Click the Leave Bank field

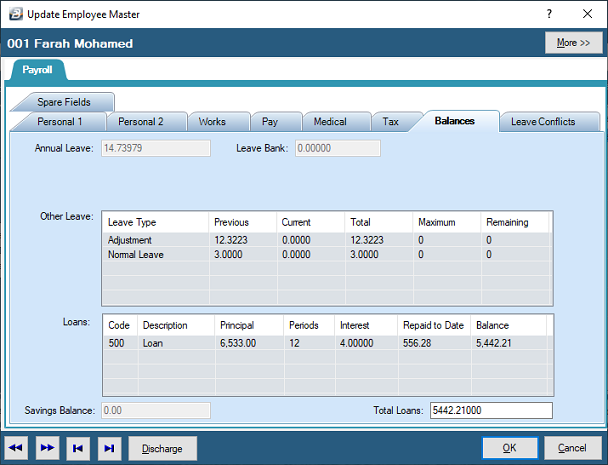pos(338,148)
